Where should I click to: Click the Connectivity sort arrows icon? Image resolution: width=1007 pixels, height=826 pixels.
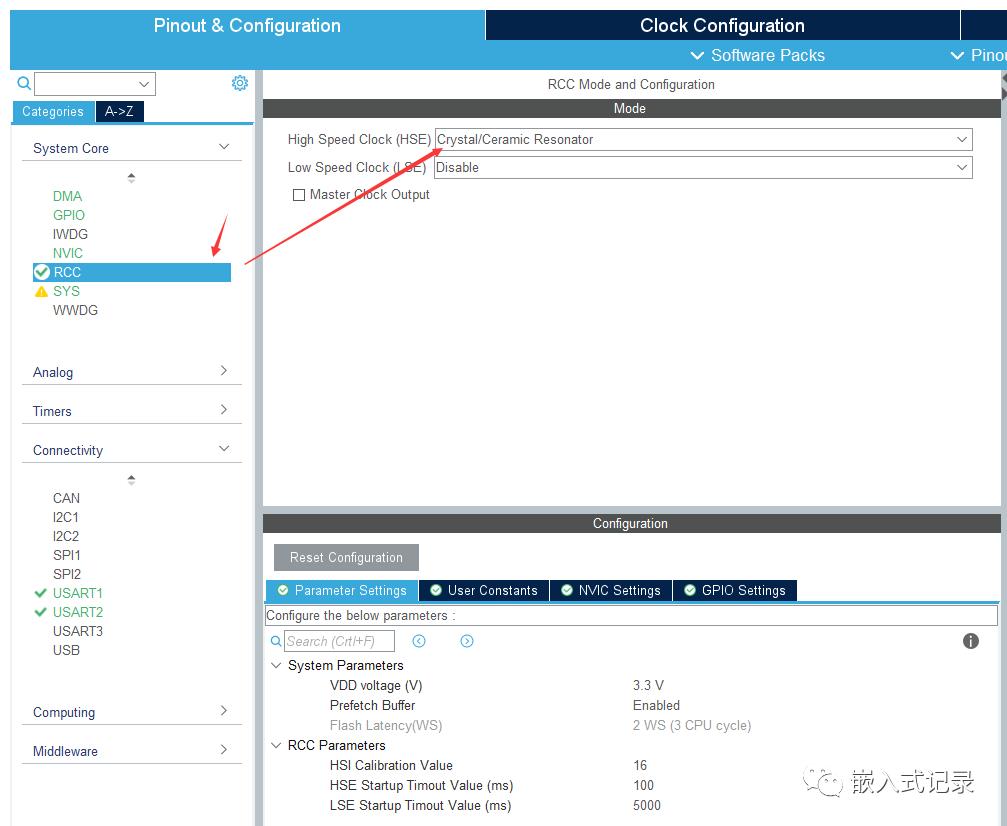click(x=131, y=480)
